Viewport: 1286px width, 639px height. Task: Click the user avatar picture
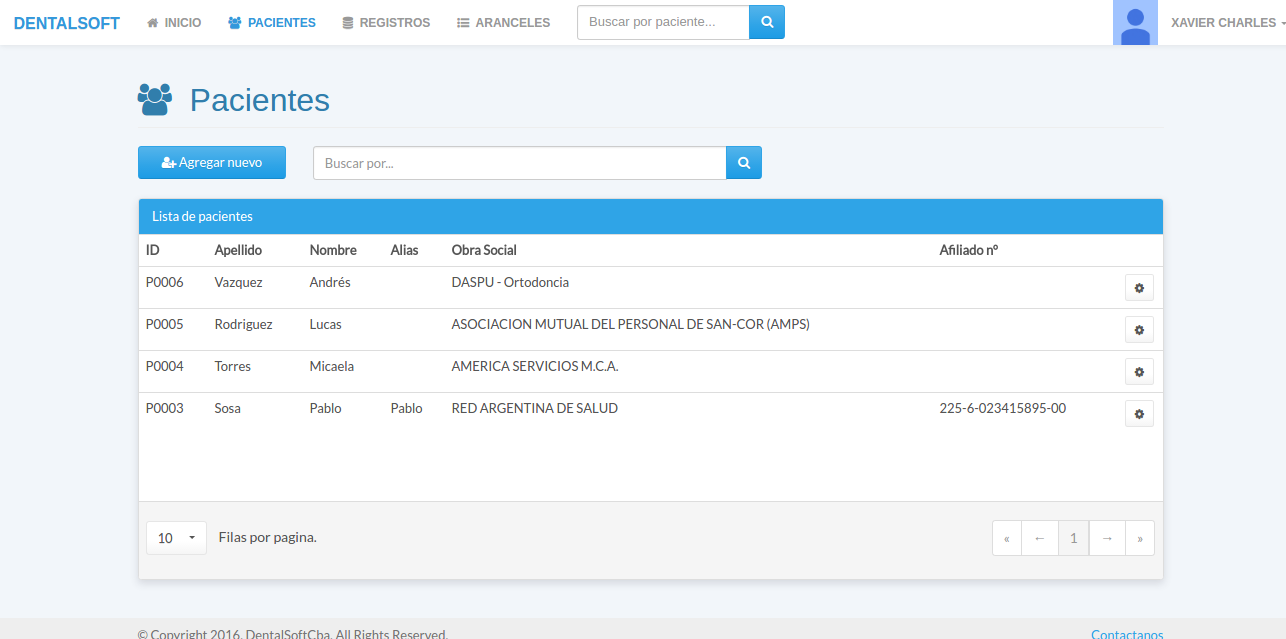click(1135, 23)
